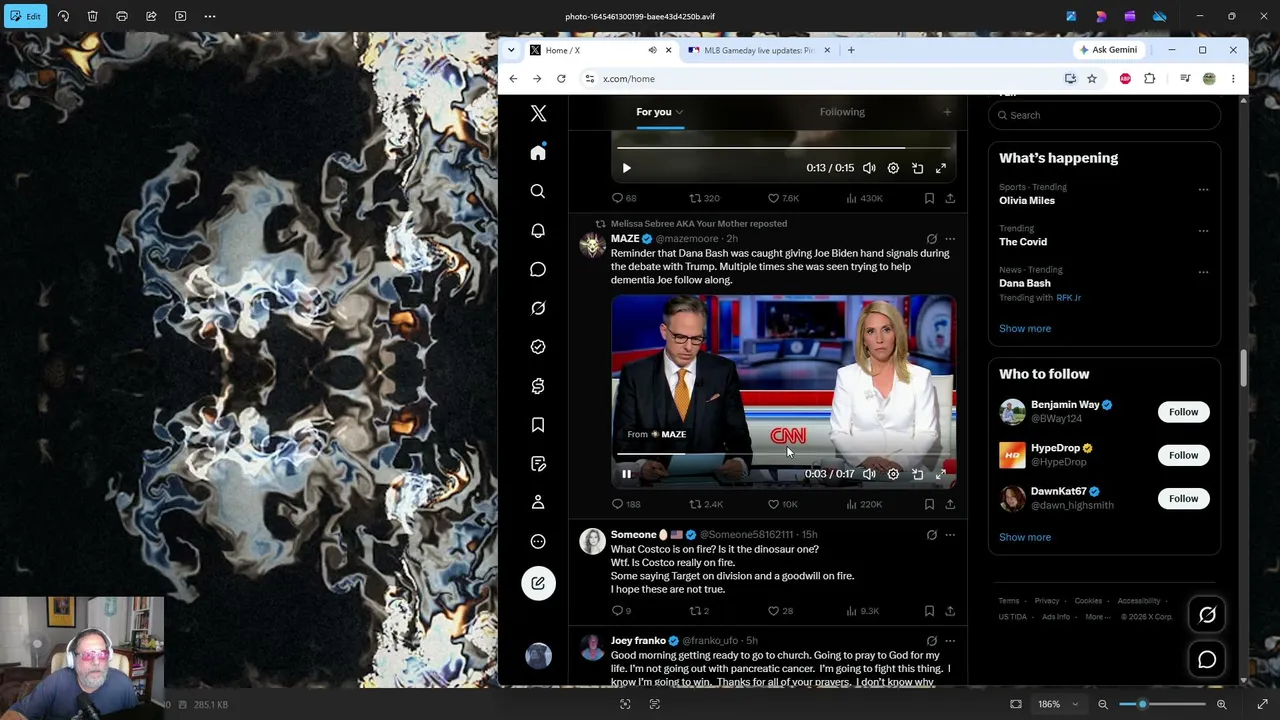Open More menu in X sidebar
The height and width of the screenshot is (720, 1280).
pyautogui.click(x=538, y=541)
